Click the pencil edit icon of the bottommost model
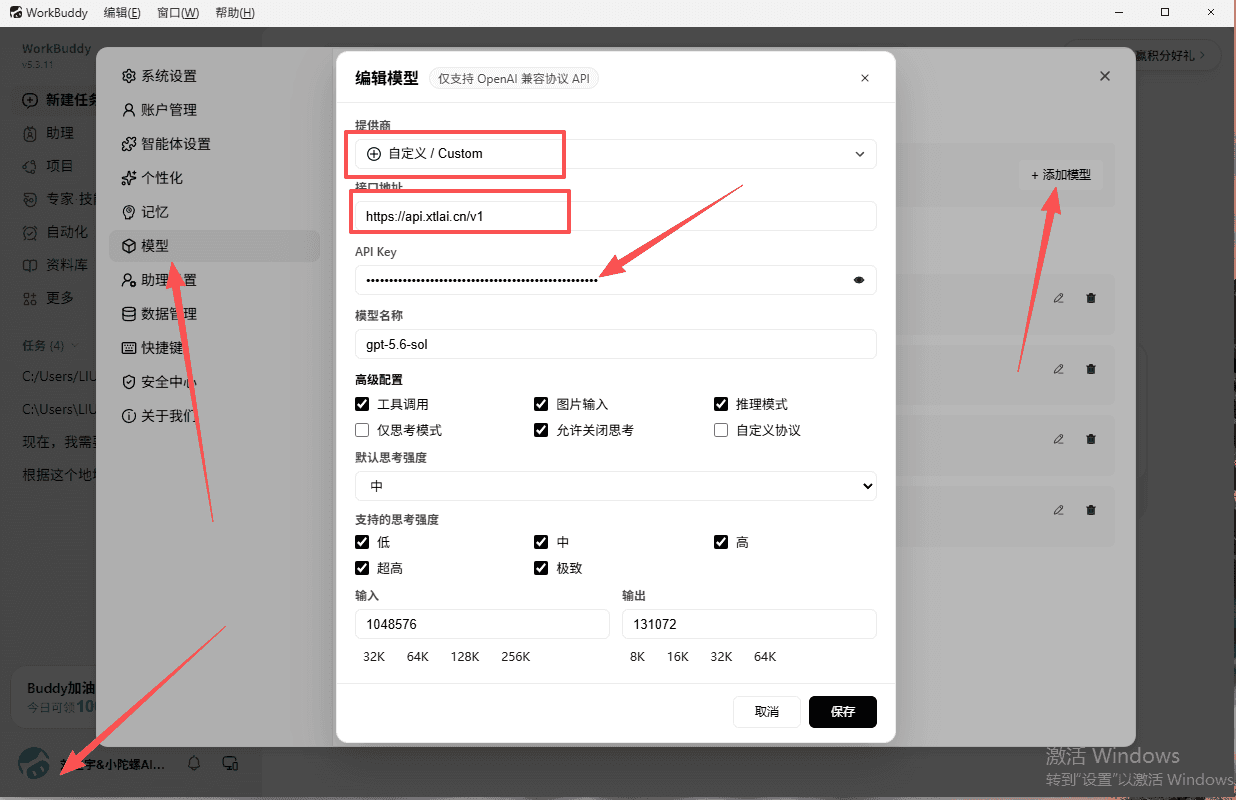Image resolution: width=1236 pixels, height=800 pixels. (1058, 510)
